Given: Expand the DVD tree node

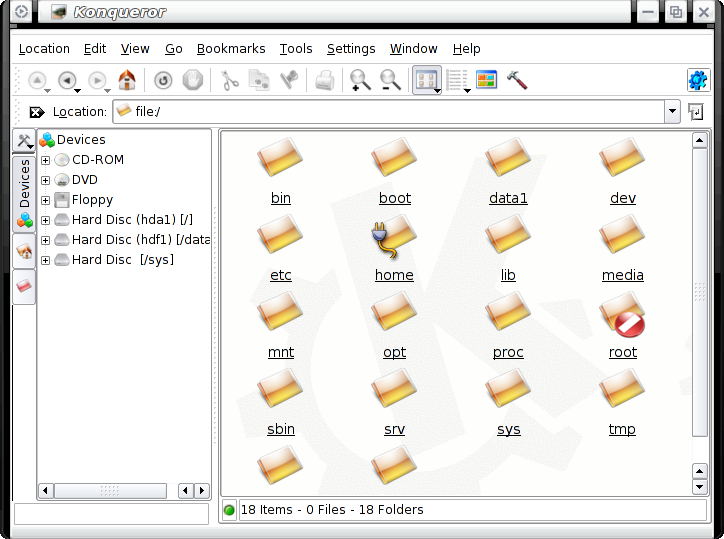Looking at the screenshot, I should pyautogui.click(x=45, y=180).
